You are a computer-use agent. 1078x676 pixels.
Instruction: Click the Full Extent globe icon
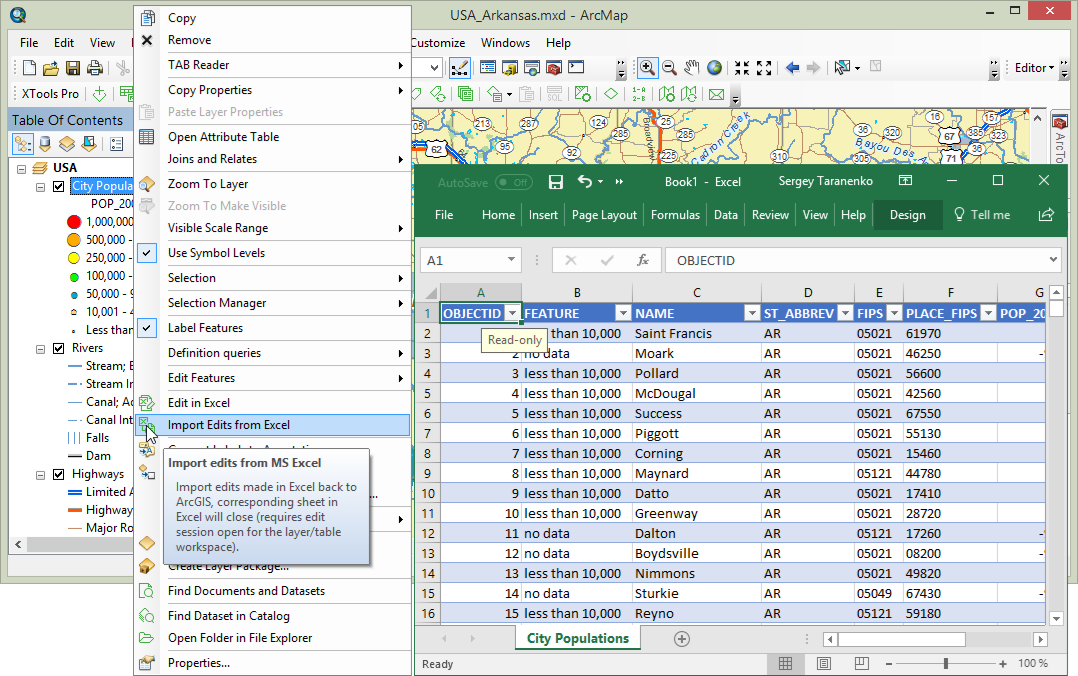tap(714, 67)
